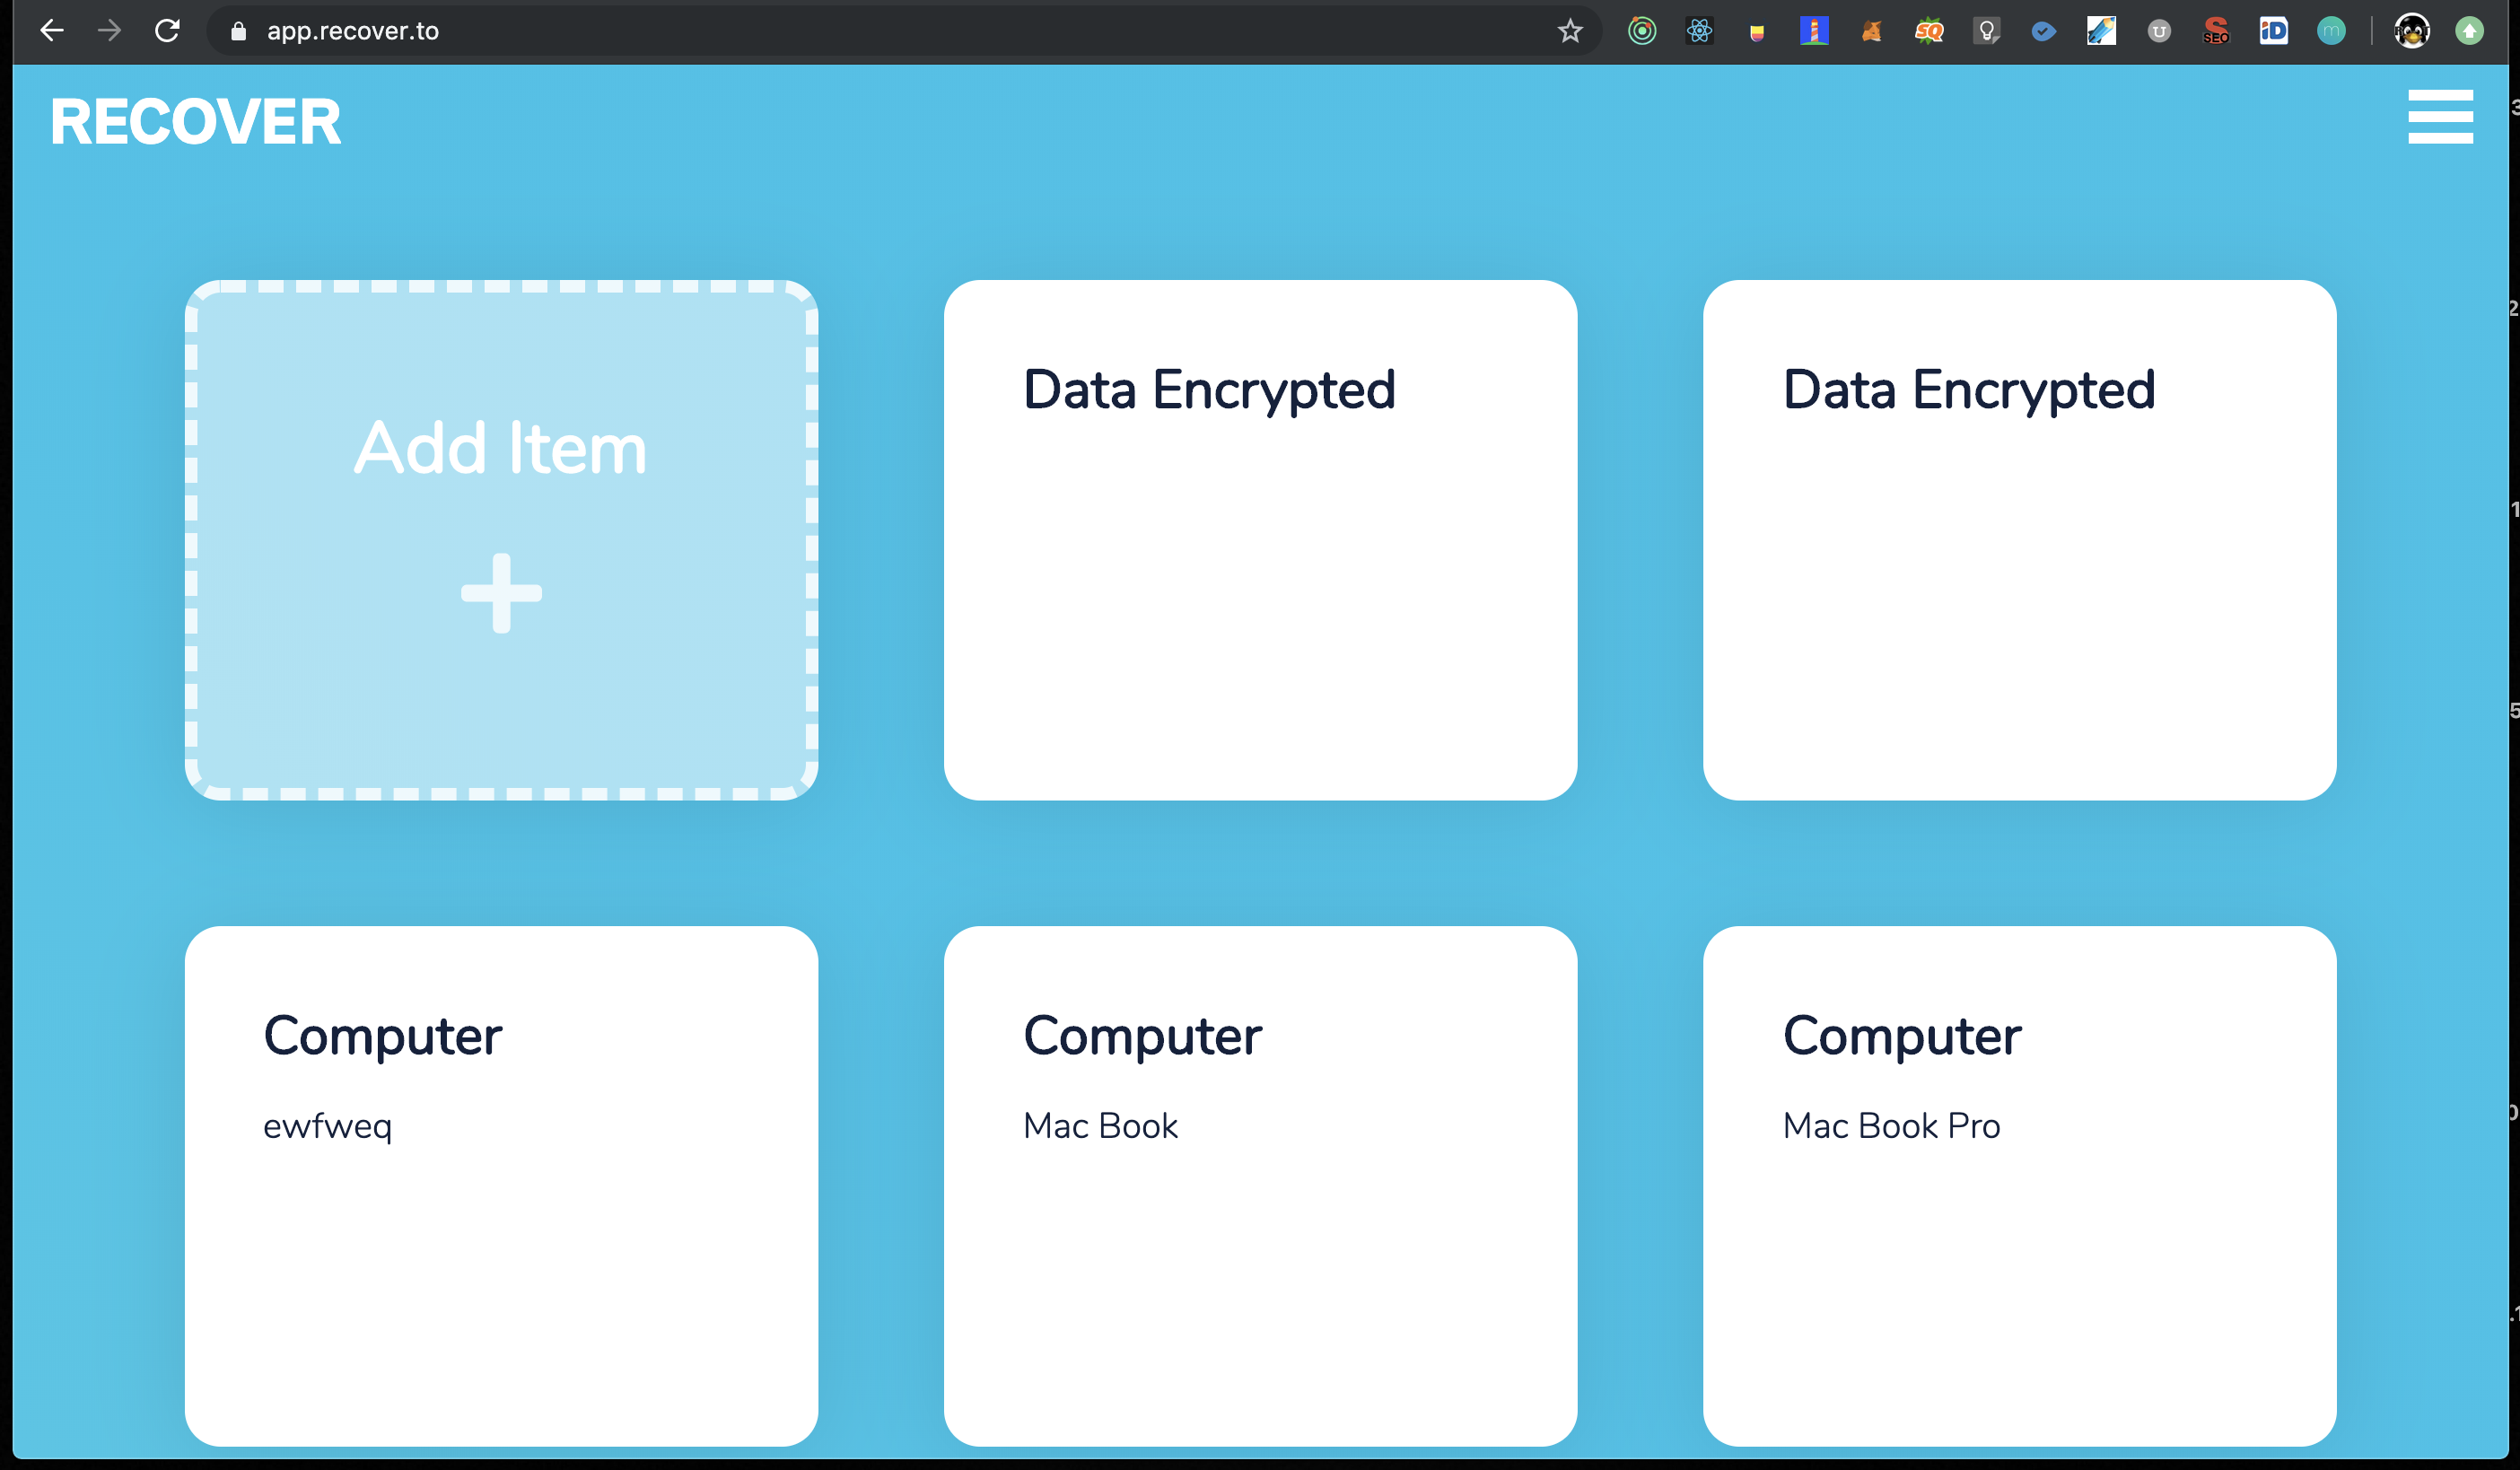Open the SEOquake SQ extension

click(x=1929, y=31)
